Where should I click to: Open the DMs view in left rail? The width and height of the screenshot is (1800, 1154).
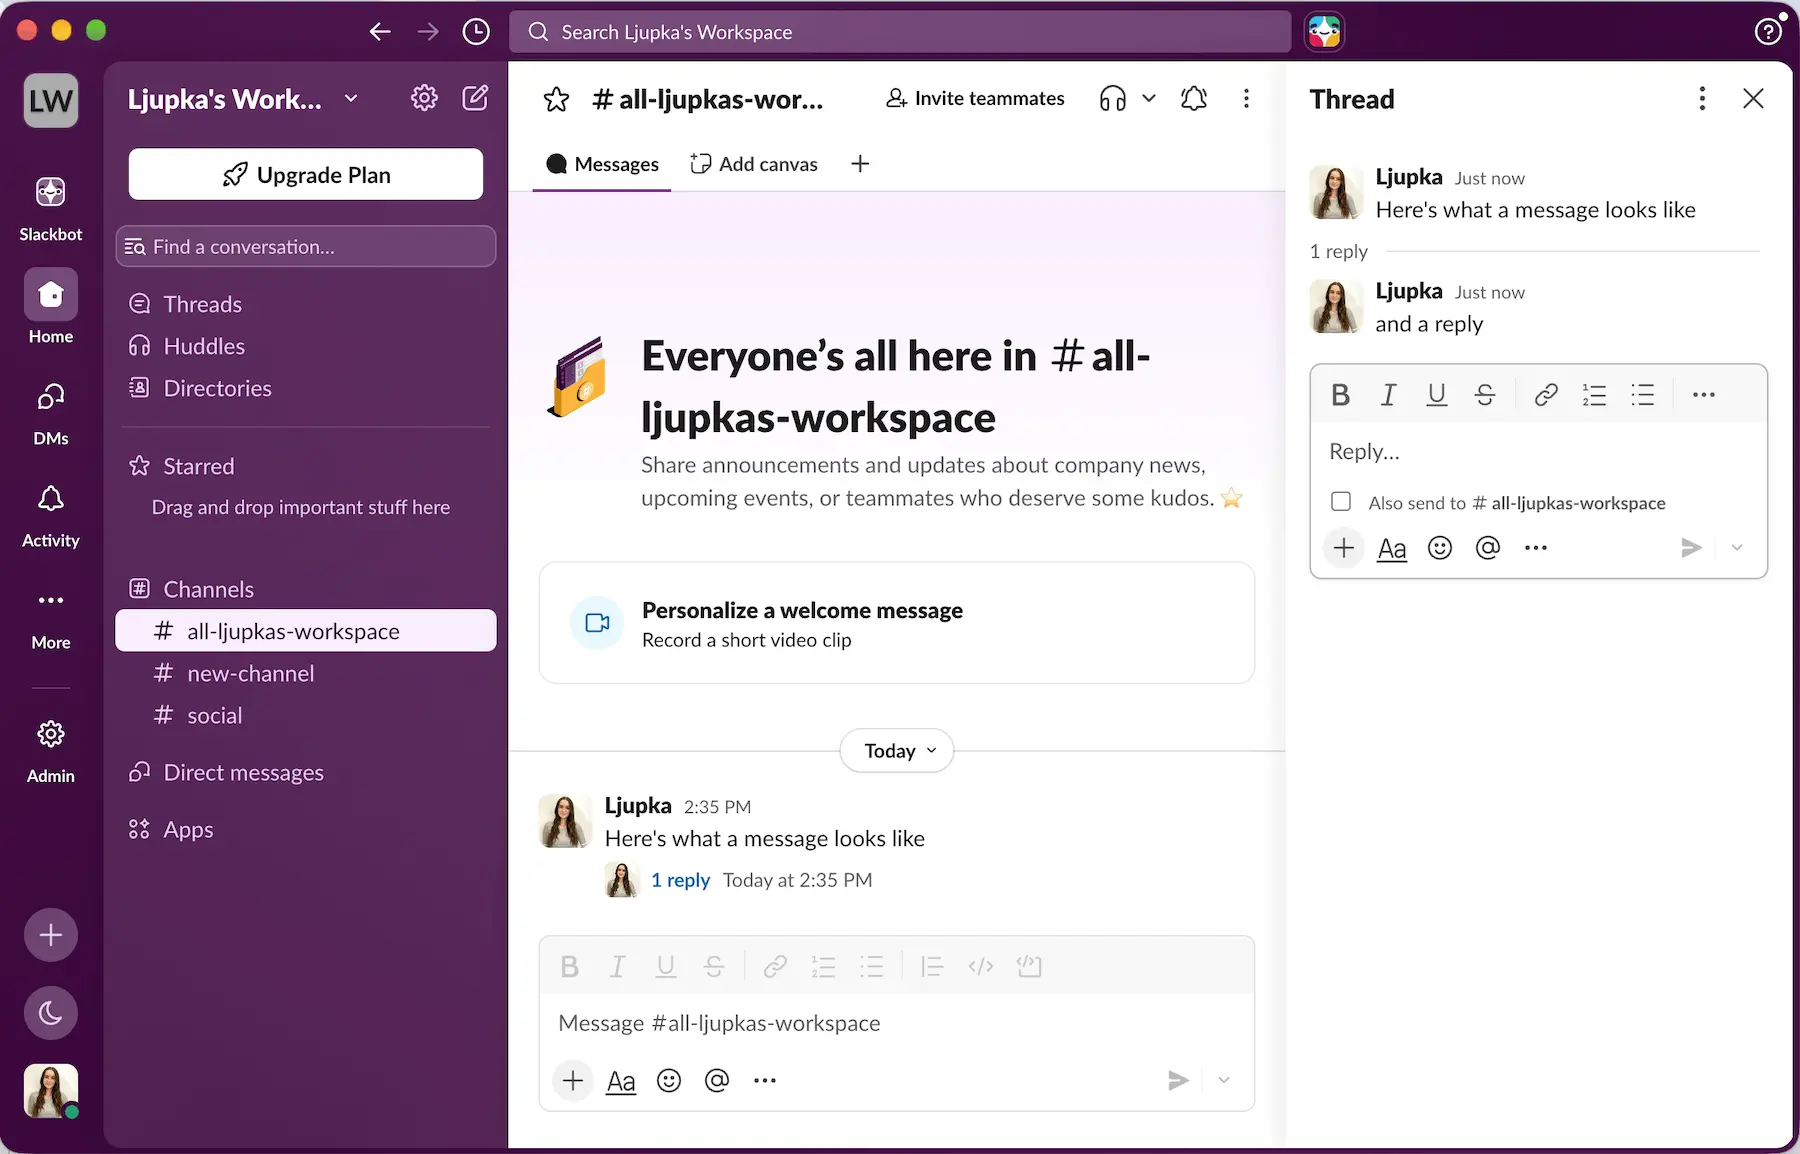tap(51, 411)
